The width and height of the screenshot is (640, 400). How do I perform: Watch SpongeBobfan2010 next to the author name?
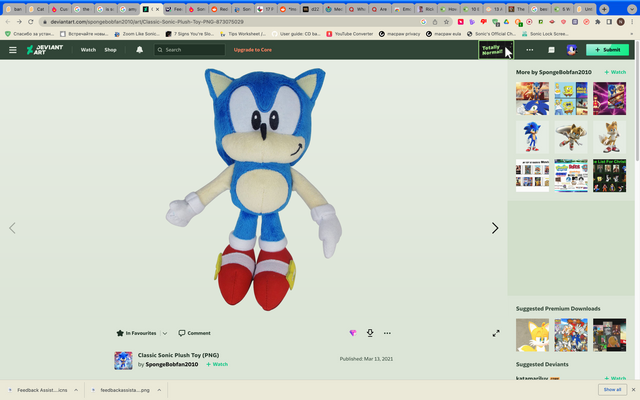point(217,364)
